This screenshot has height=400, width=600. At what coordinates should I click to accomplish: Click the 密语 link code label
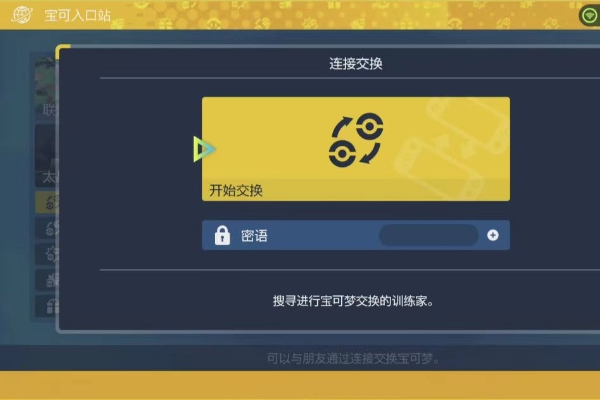(254, 236)
